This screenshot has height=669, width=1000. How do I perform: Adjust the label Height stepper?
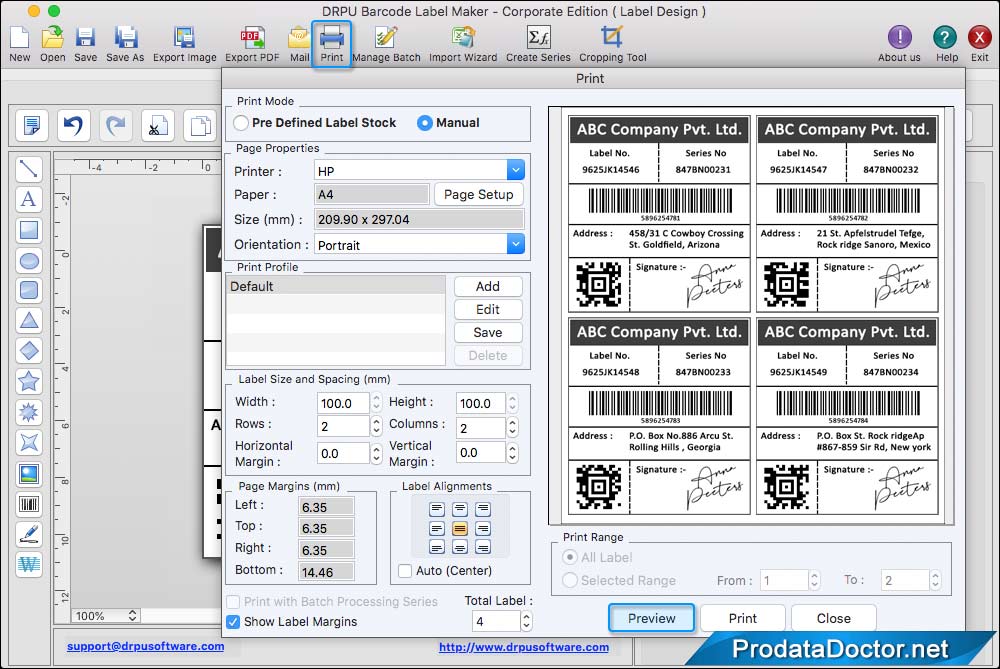(512, 402)
